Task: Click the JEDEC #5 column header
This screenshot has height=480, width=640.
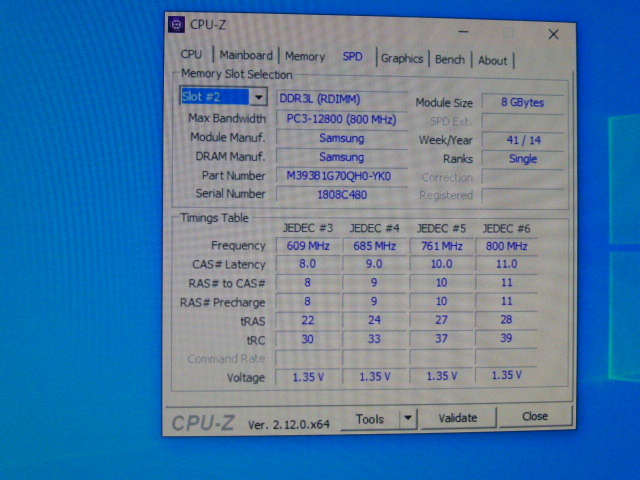Action: (441, 229)
